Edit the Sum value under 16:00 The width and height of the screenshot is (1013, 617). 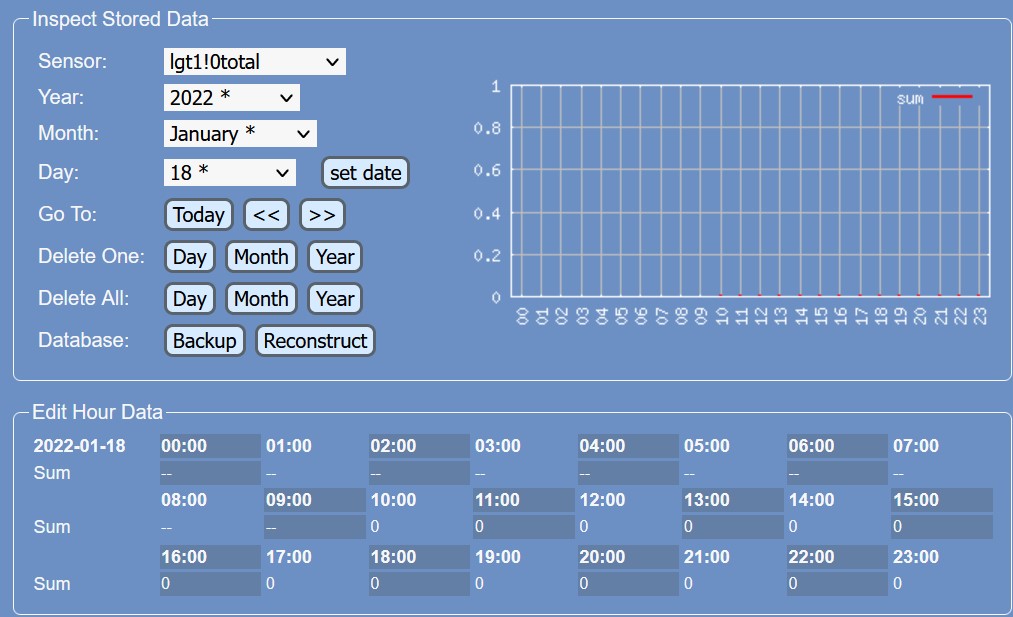210,584
